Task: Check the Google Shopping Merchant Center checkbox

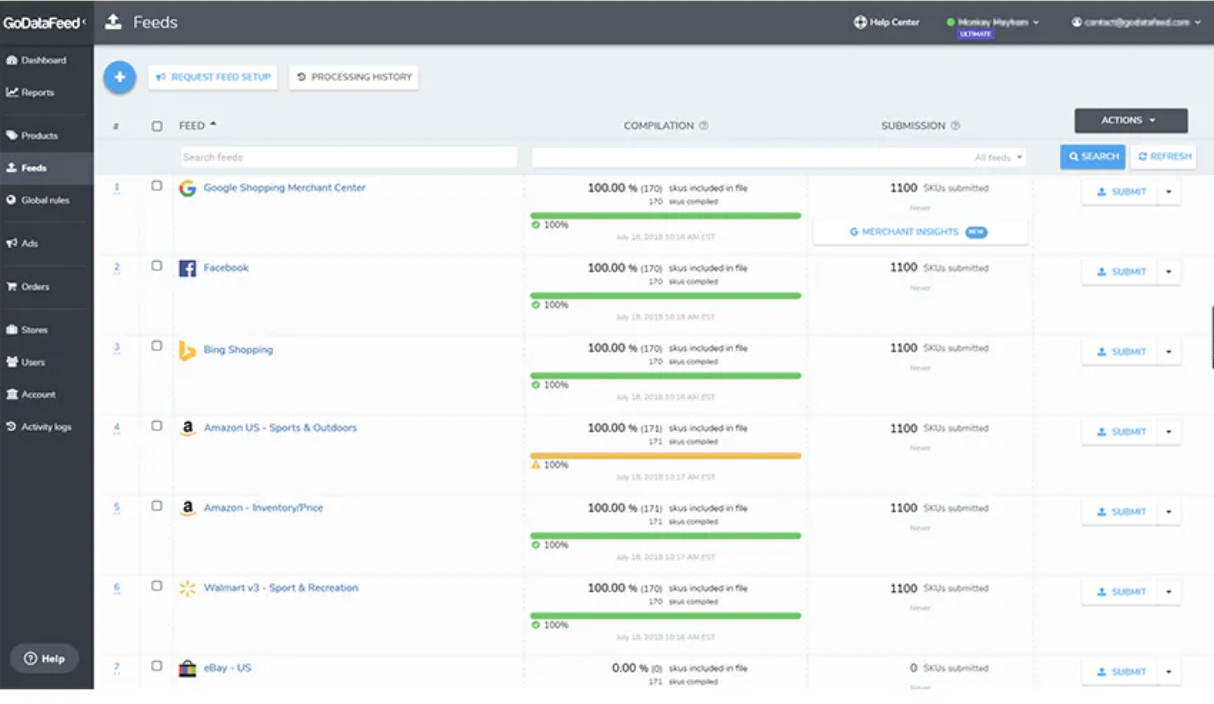Action: coord(157,186)
